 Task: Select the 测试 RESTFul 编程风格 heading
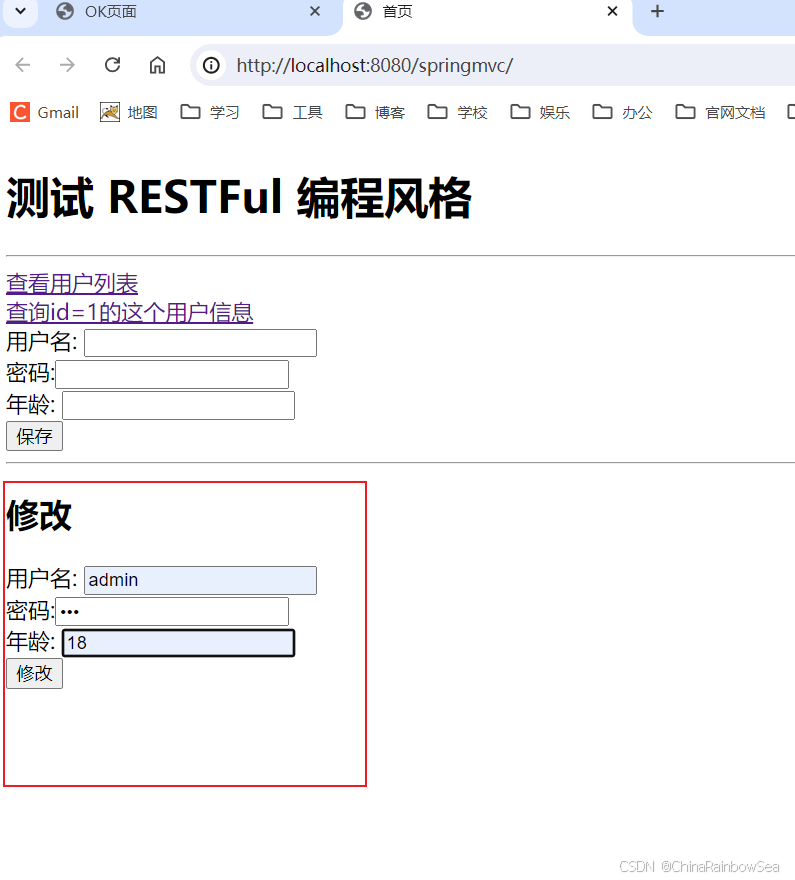[x=239, y=198]
